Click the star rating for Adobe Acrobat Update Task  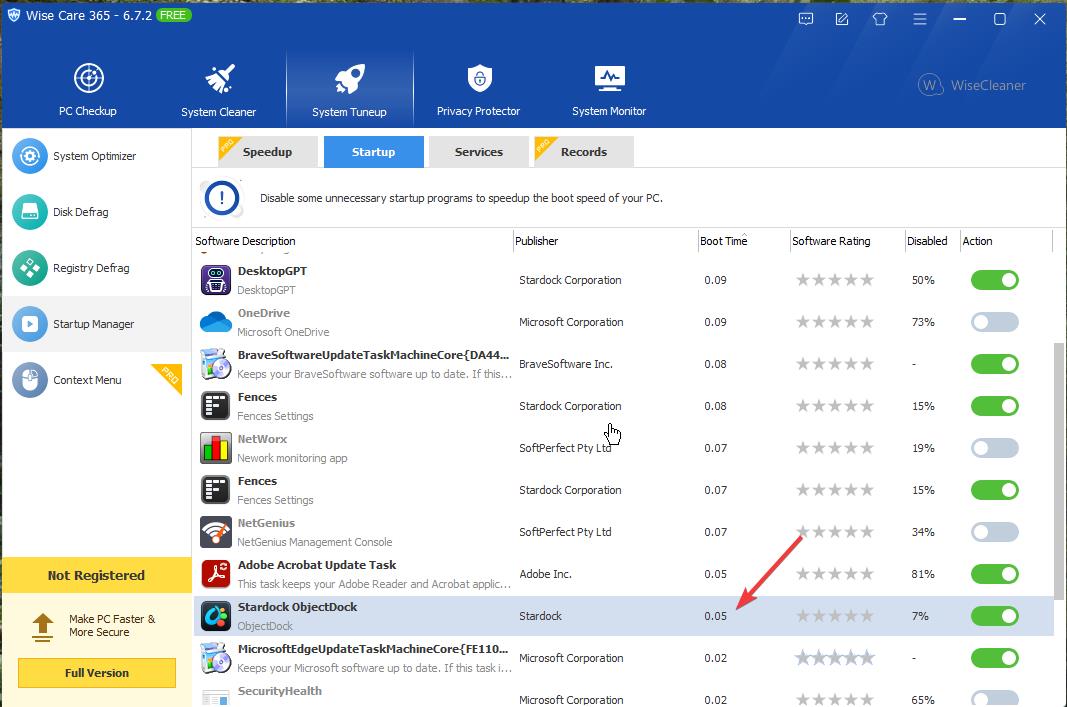(835, 574)
